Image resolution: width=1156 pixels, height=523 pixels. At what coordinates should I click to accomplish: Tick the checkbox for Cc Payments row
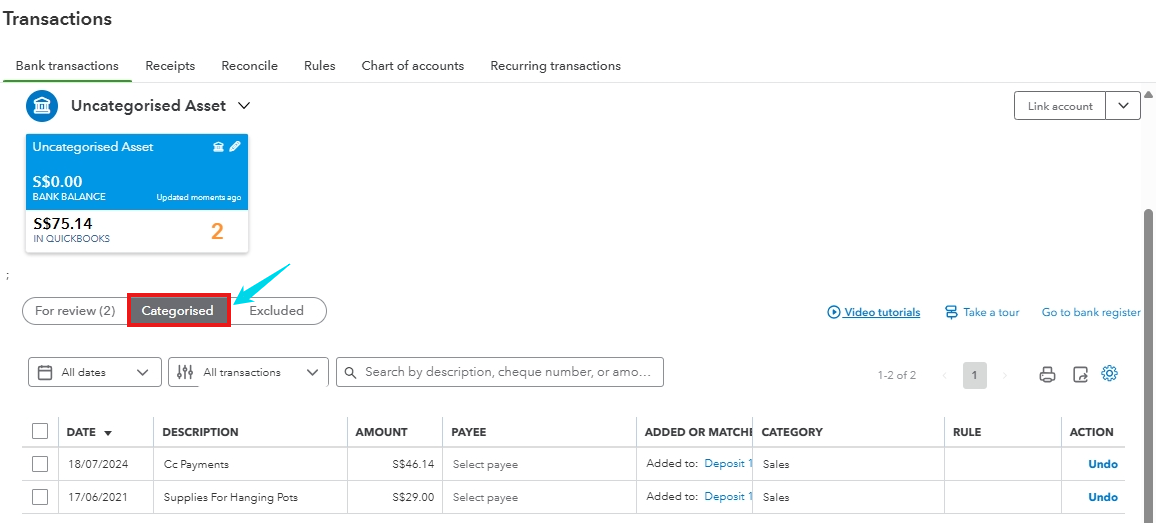[40, 464]
